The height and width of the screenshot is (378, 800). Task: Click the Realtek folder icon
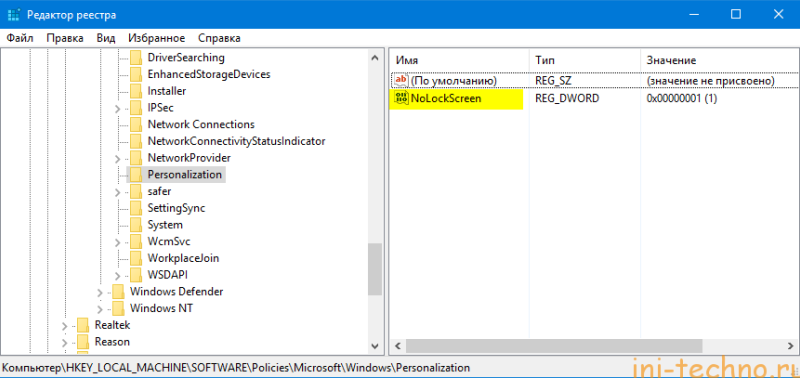point(83,325)
